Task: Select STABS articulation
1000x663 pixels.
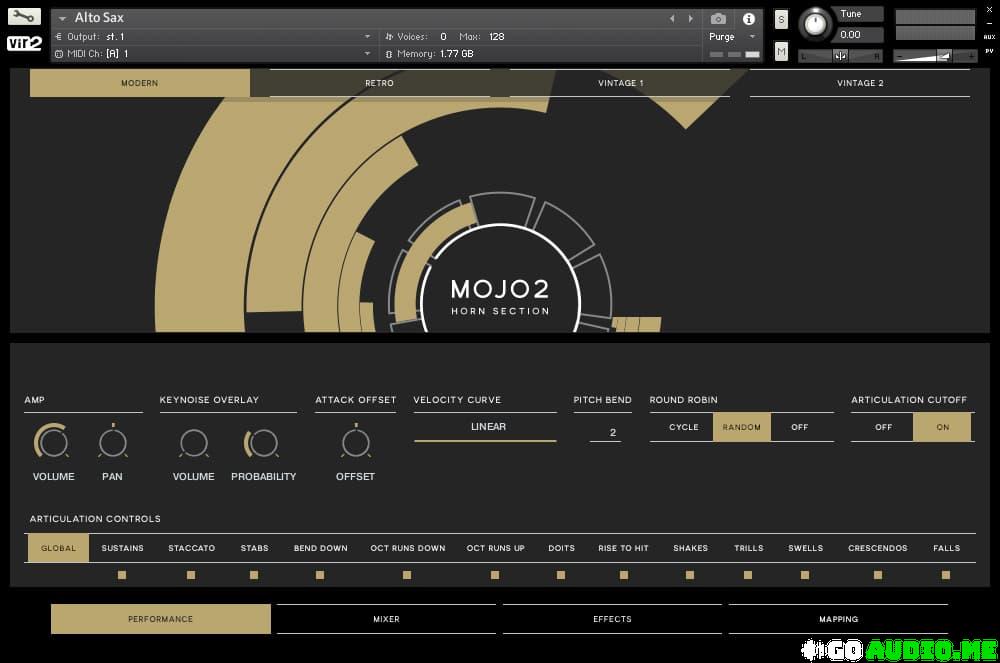Action: (x=254, y=548)
